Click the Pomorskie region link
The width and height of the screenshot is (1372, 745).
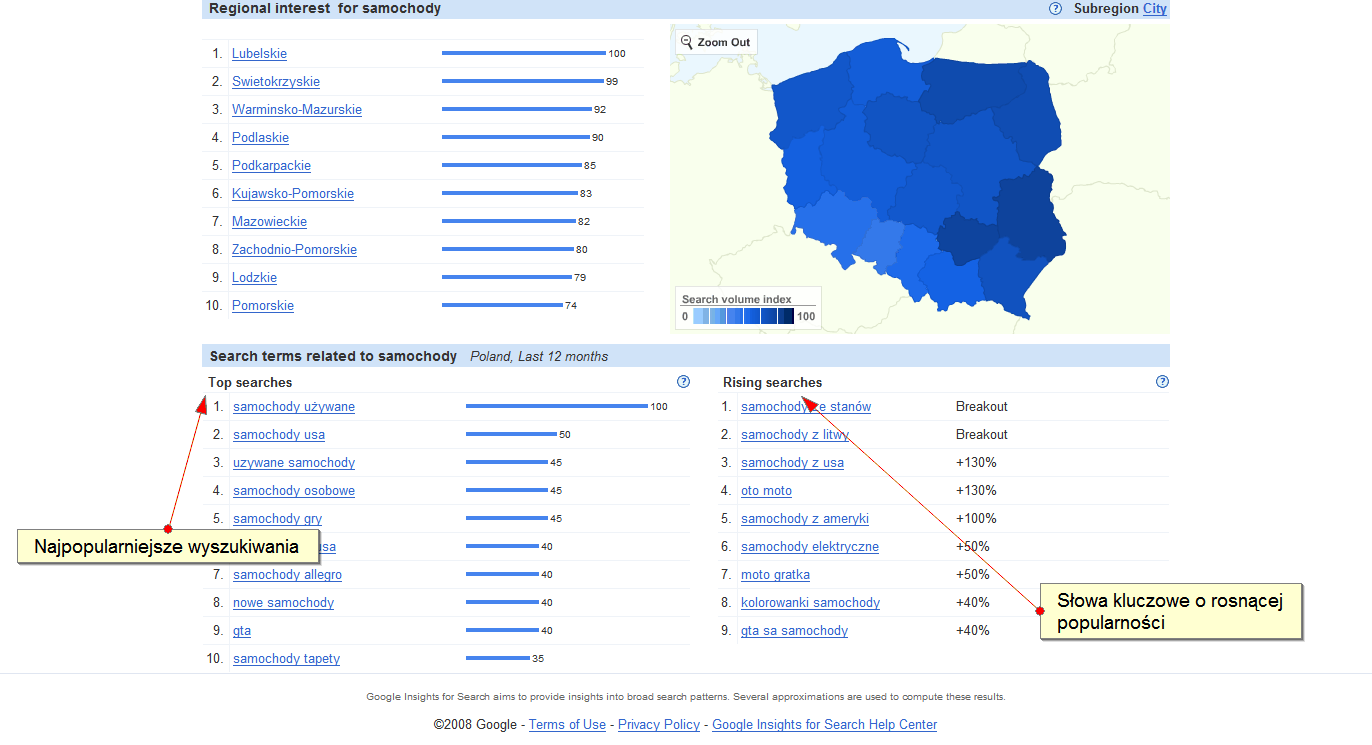[262, 306]
